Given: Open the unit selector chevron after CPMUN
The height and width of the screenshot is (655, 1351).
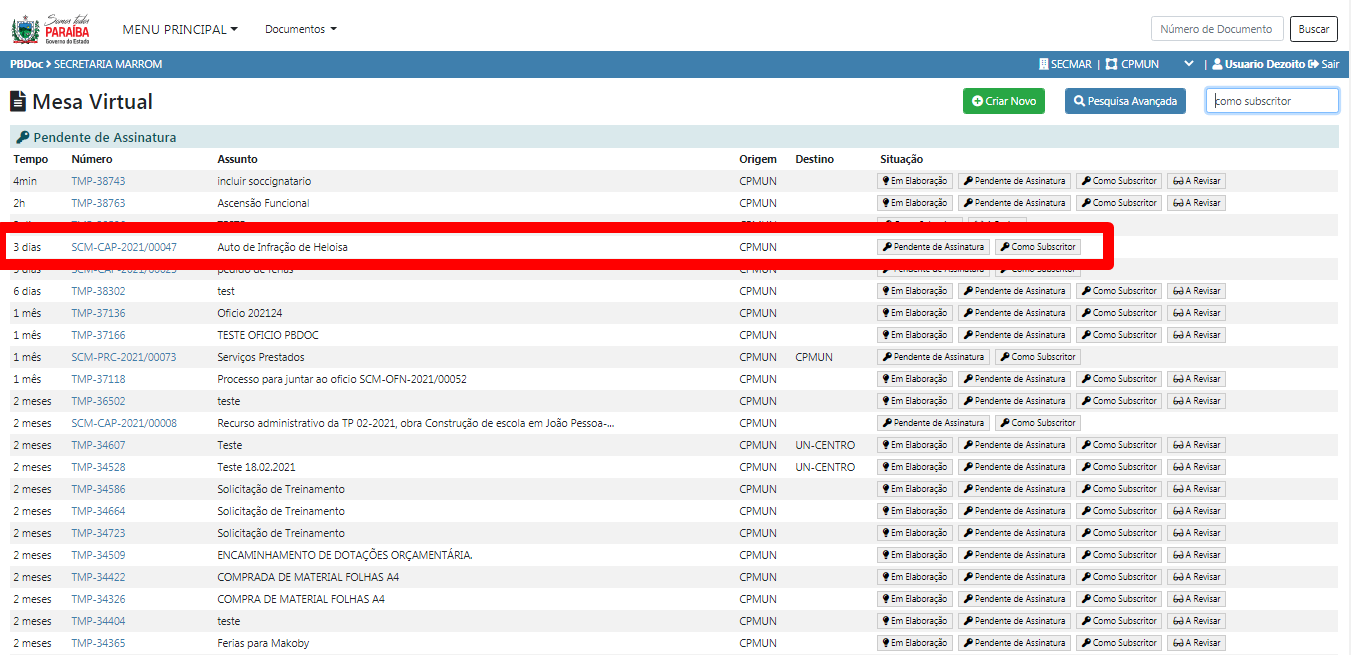Looking at the screenshot, I should 1188,64.
